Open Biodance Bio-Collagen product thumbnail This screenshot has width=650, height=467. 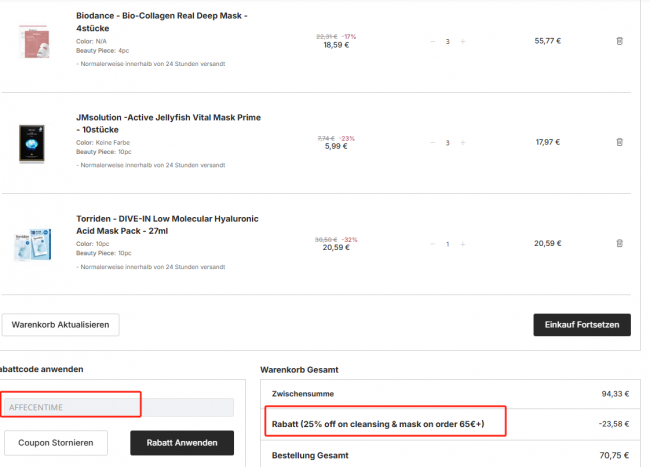coord(34,41)
